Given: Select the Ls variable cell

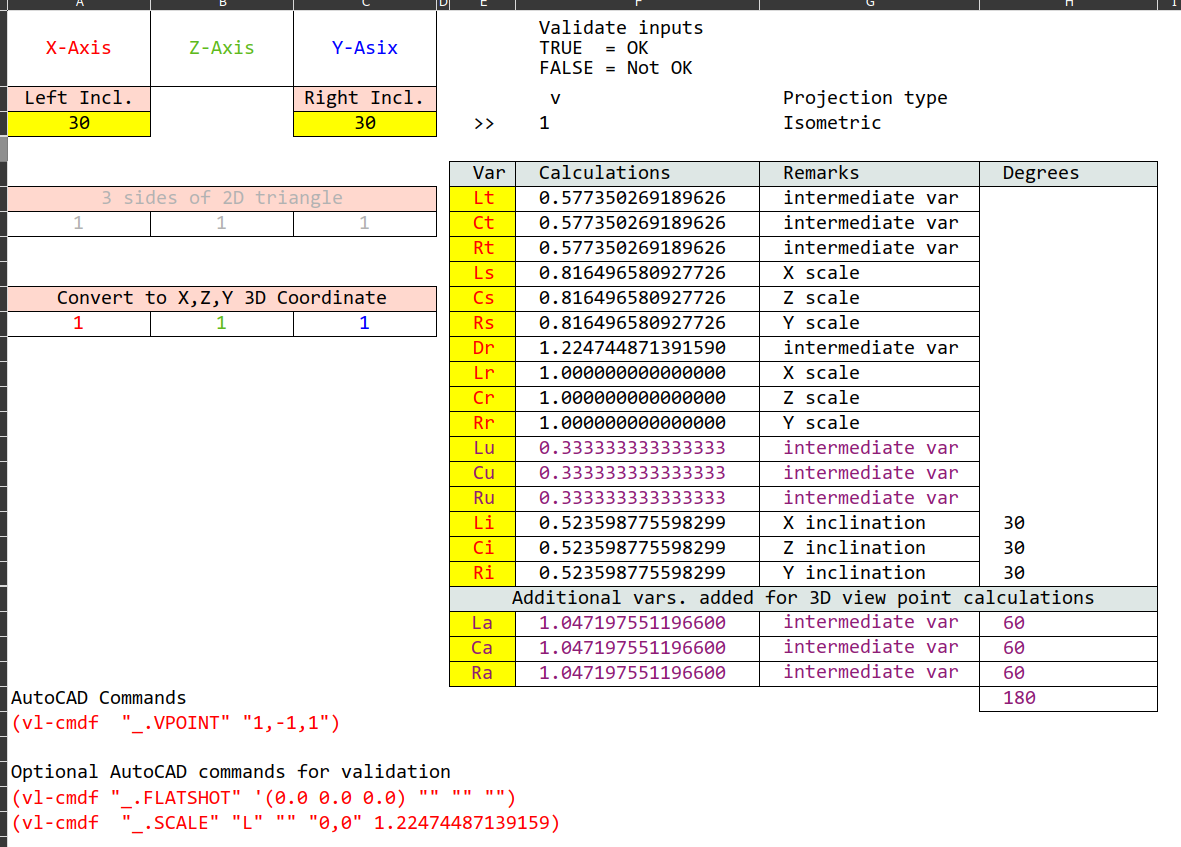Looking at the screenshot, I should coord(483,273).
